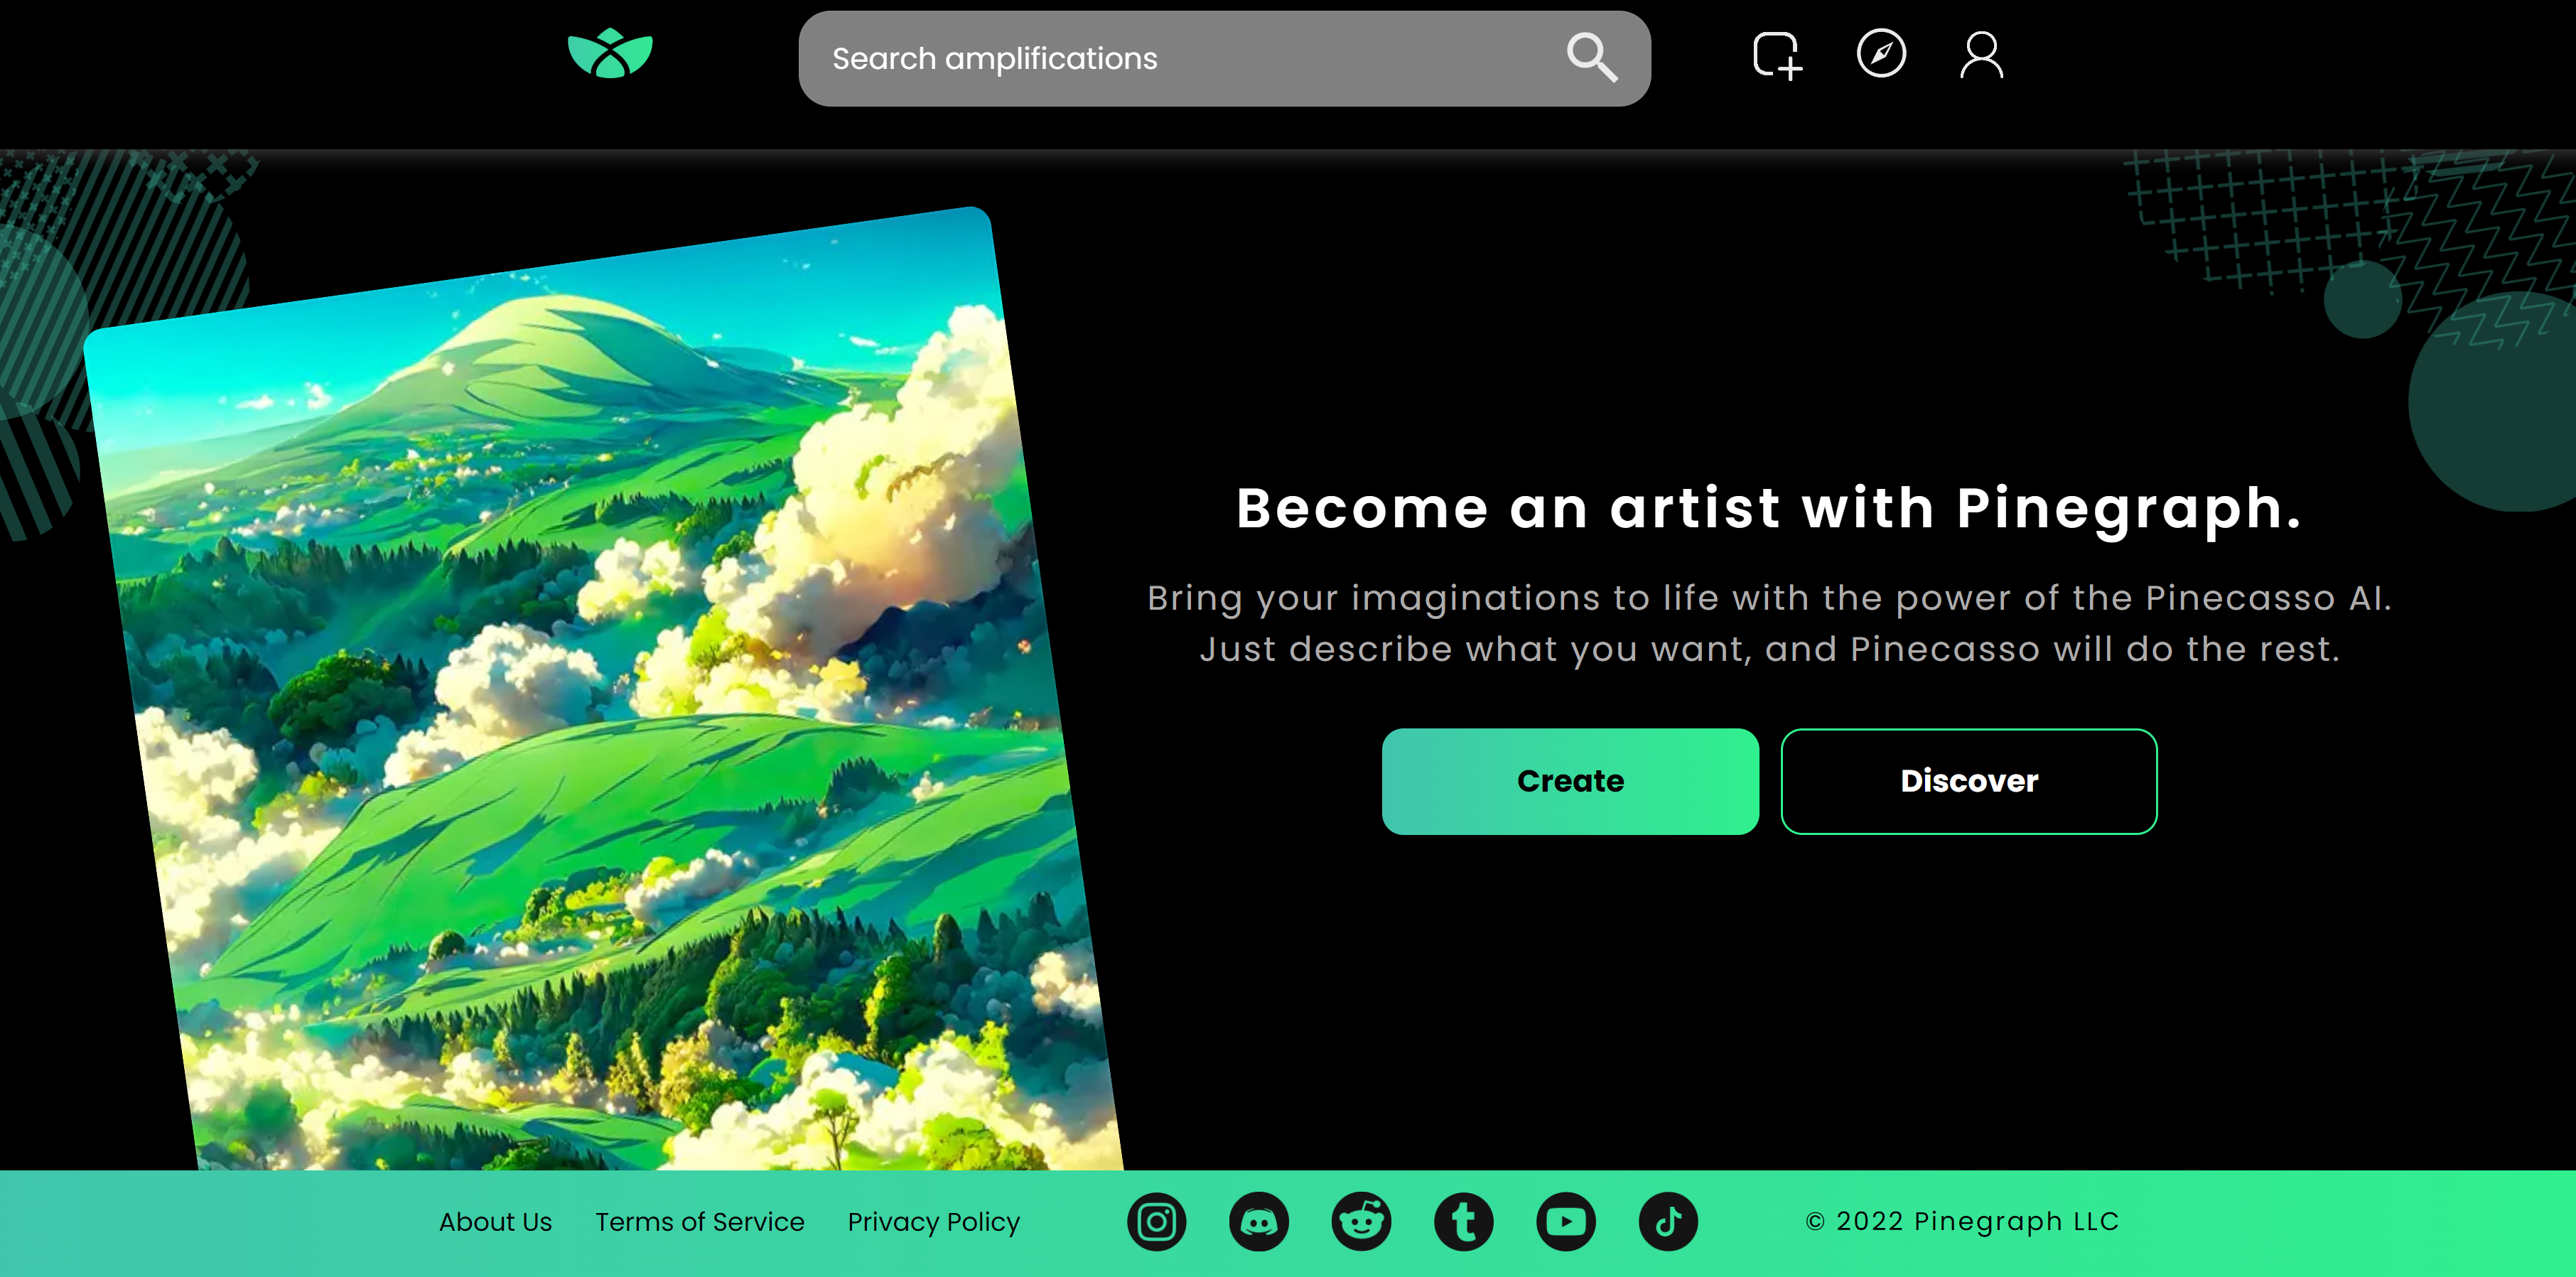The height and width of the screenshot is (1277, 2576).
Task: Click the Pinegraph leaf logo
Action: click(x=610, y=54)
